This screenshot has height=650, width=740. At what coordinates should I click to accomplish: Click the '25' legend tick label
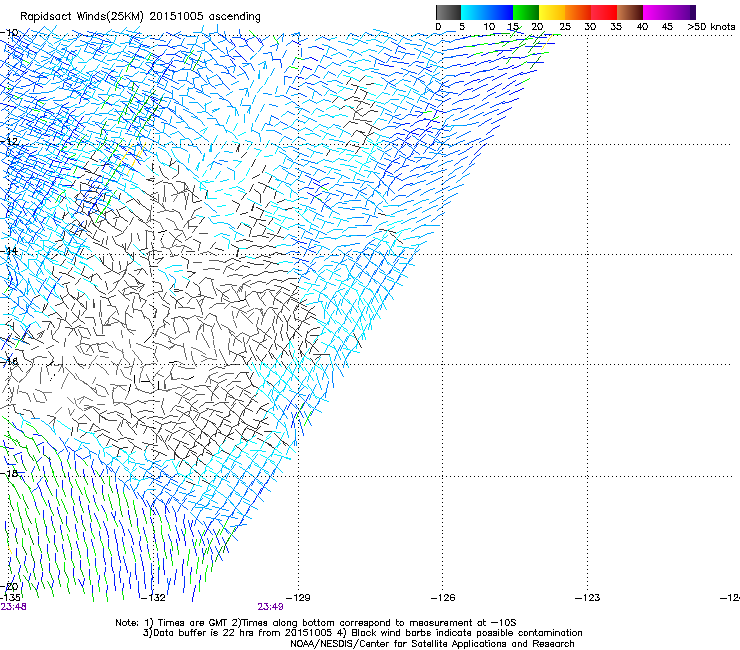[x=564, y=27]
